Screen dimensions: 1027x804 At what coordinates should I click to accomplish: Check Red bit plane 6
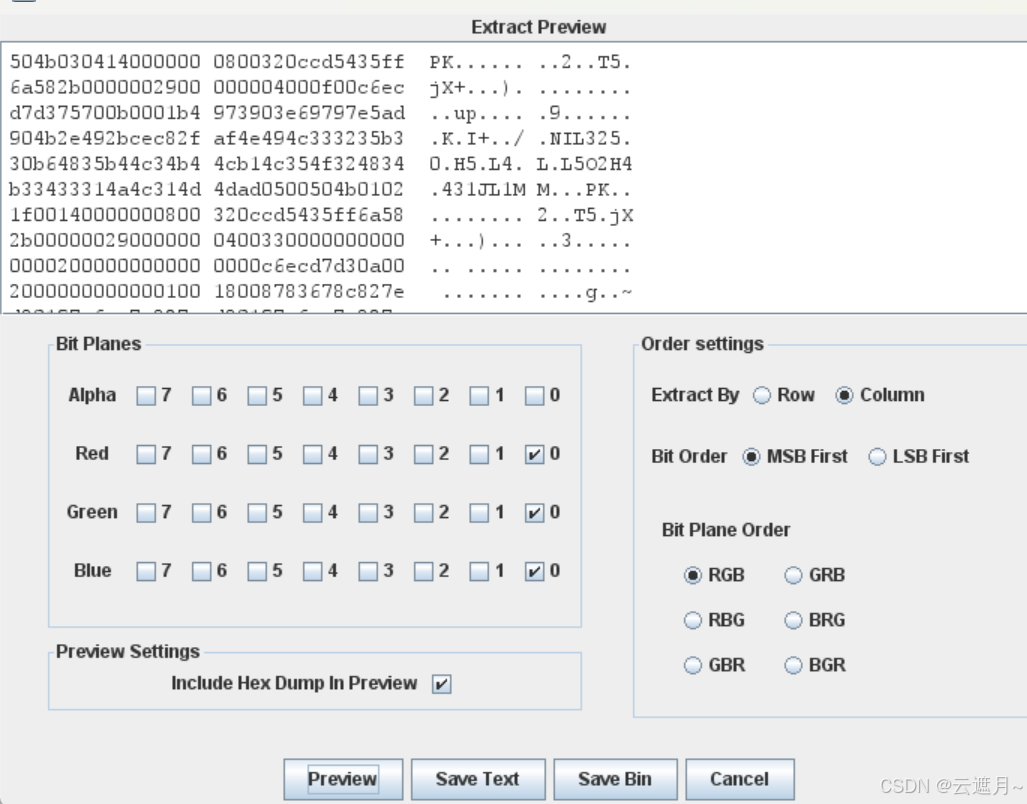[201, 454]
